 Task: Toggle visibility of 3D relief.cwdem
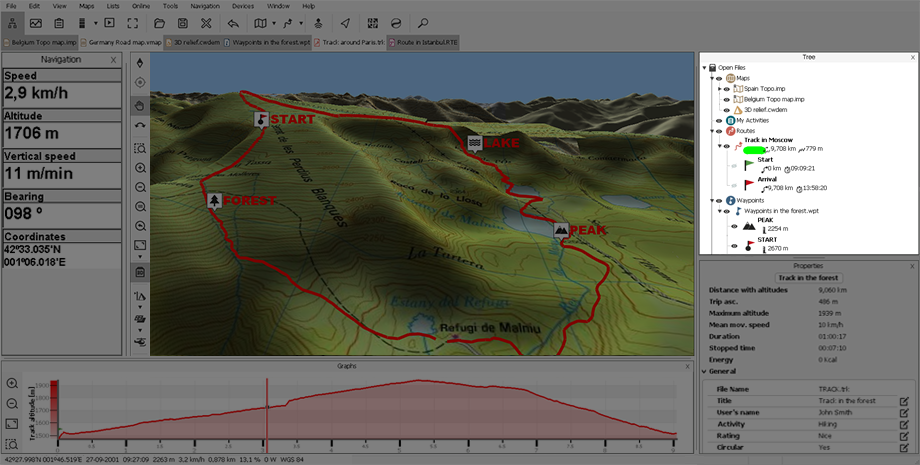[x=726, y=110]
